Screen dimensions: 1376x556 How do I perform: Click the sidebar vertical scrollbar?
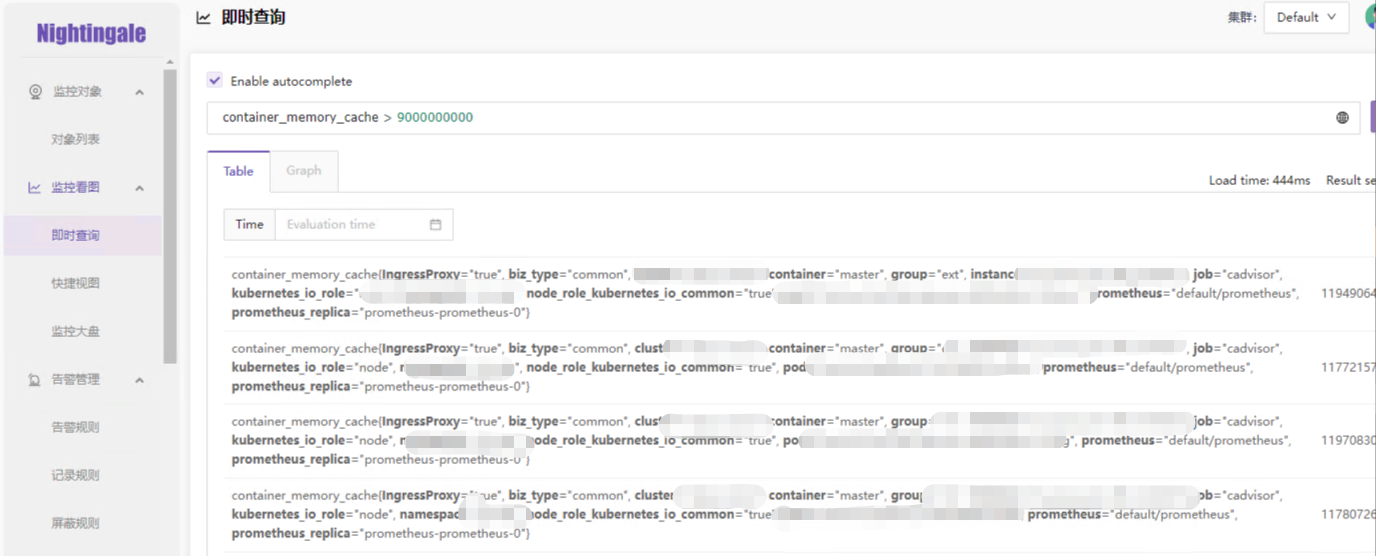click(170, 215)
